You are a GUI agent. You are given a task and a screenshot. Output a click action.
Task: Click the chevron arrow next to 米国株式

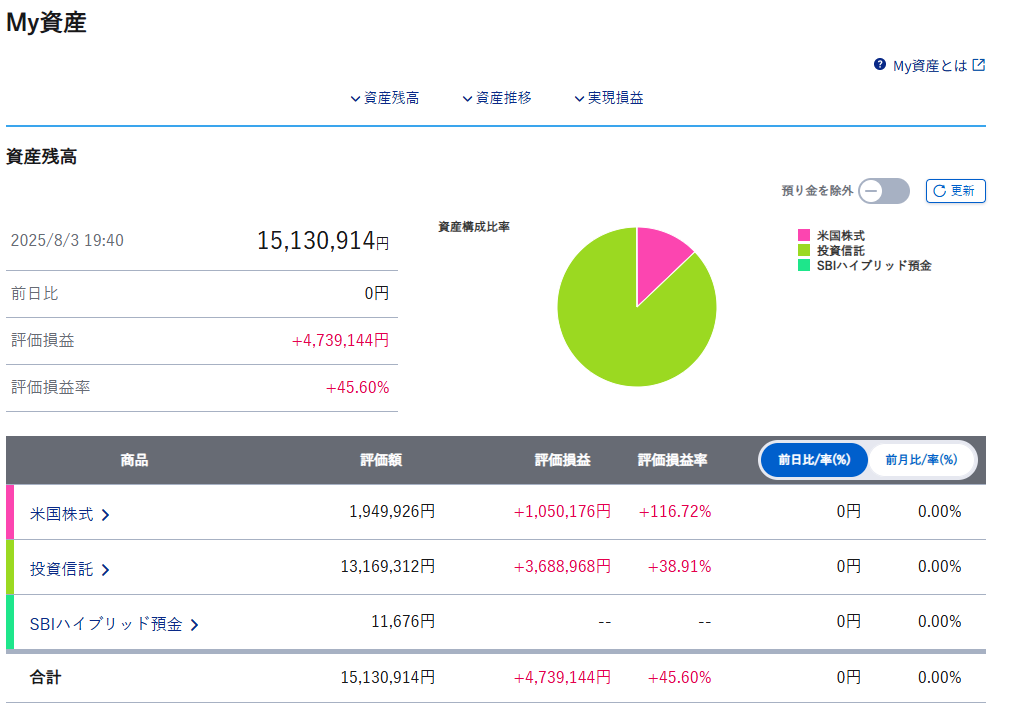pos(106,514)
